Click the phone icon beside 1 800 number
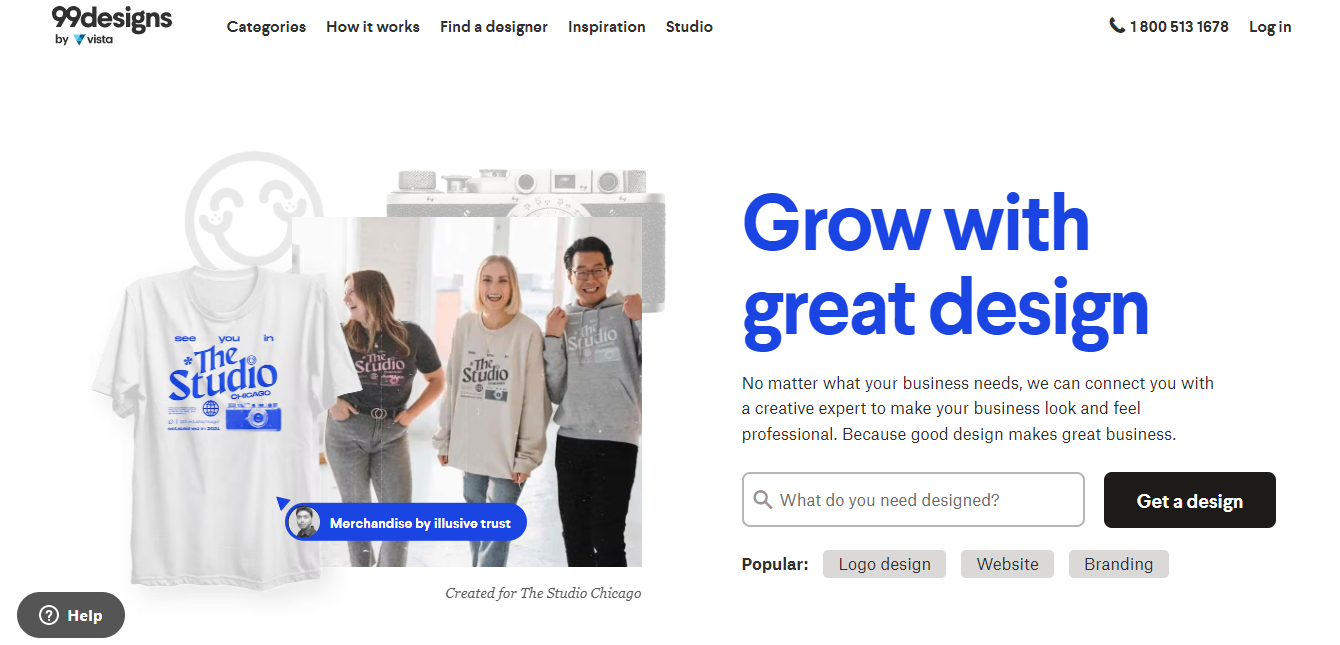The height and width of the screenshot is (645, 1340). click(x=1117, y=26)
